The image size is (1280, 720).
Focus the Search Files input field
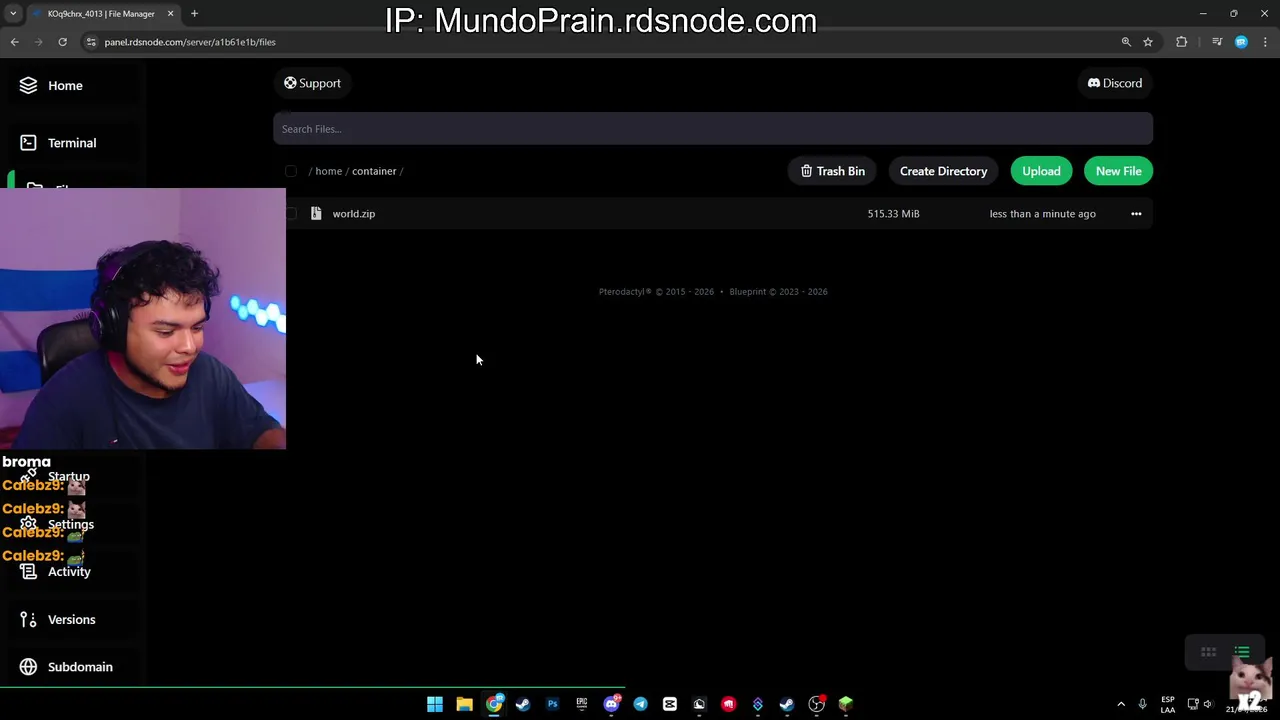(x=712, y=129)
